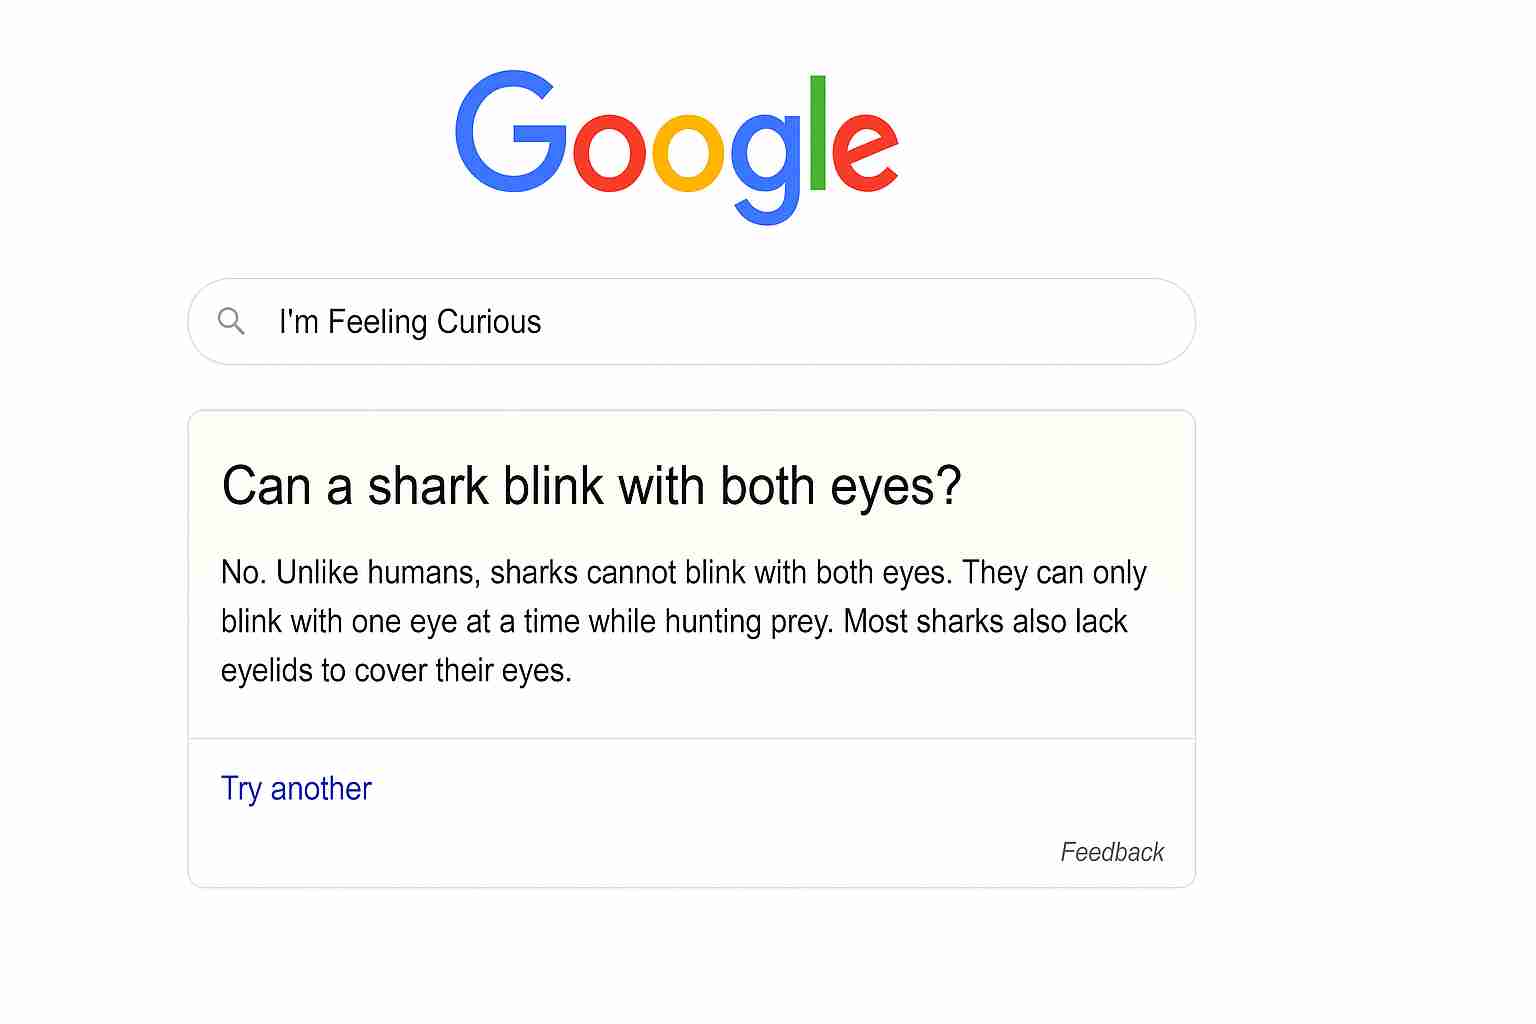Click the Google logo
This screenshot has height=1024, width=1536.
point(676,146)
